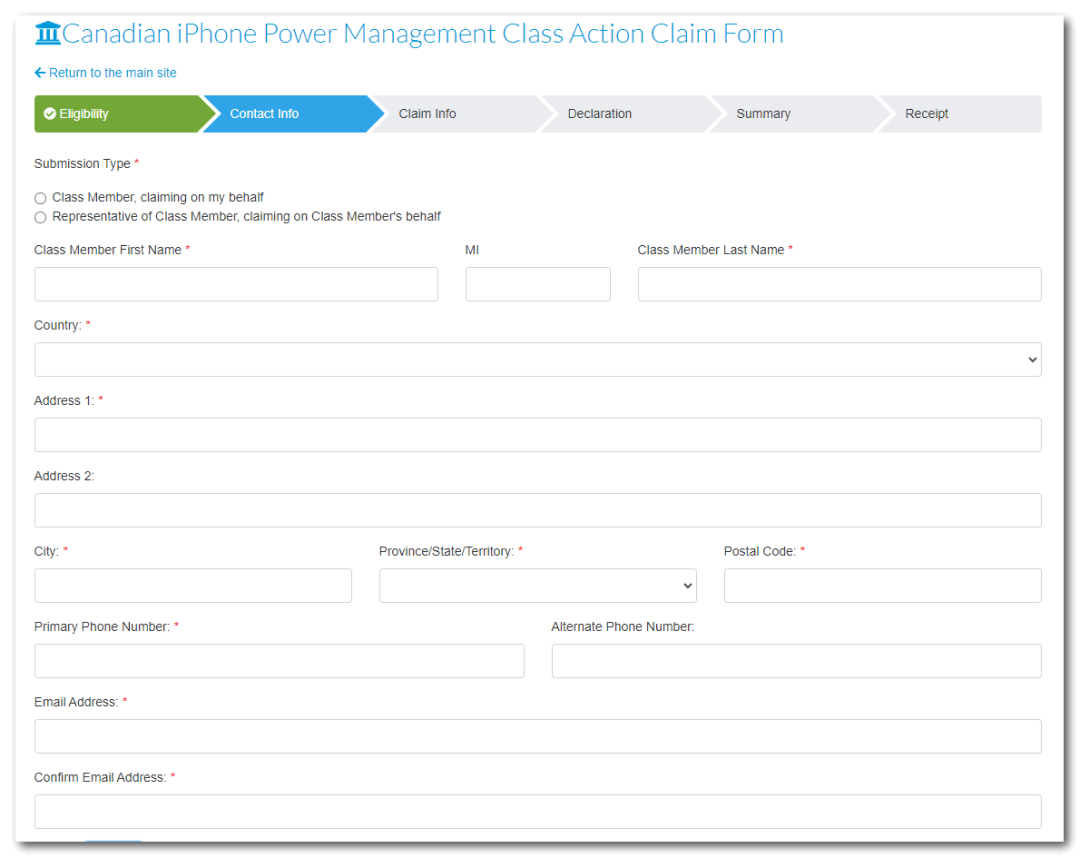Click the Alternate Phone Number label

click(623, 627)
